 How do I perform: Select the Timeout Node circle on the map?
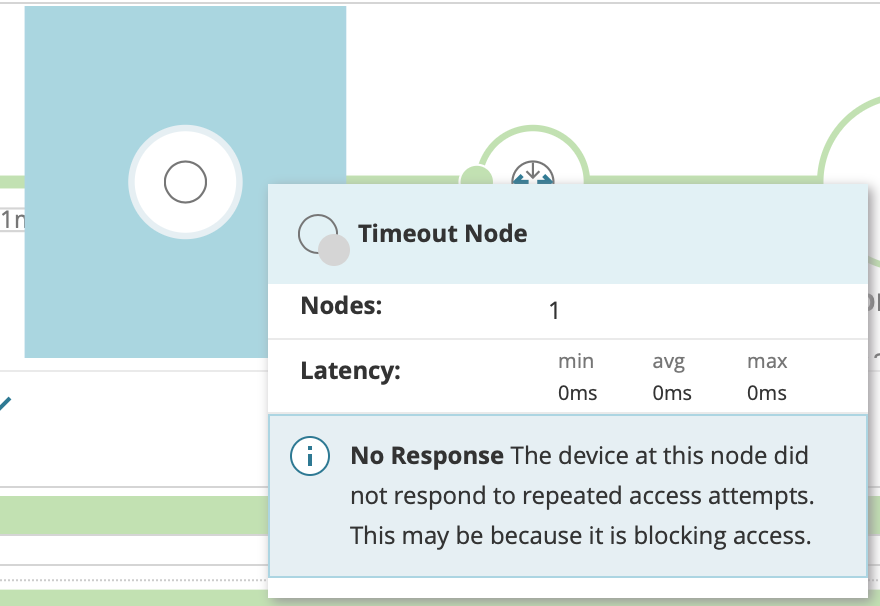185,182
